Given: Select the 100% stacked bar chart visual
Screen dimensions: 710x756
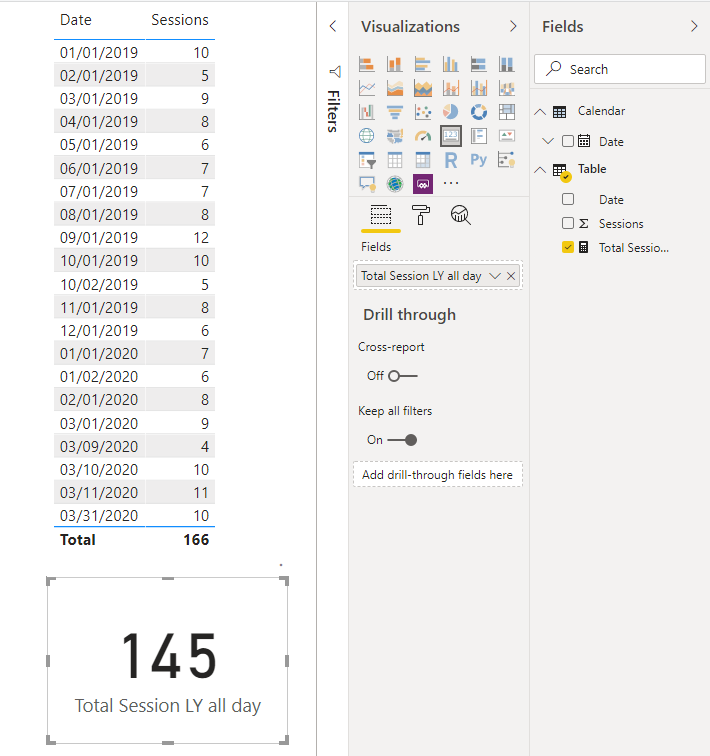Looking at the screenshot, I should pos(479,64).
